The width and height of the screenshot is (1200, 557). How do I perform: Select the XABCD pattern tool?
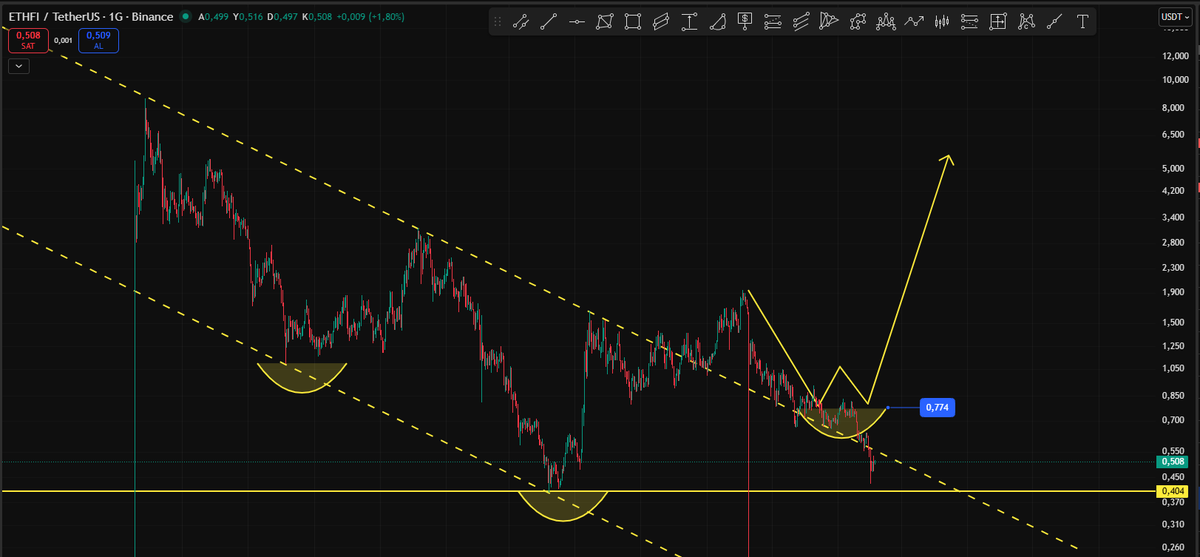(1025, 21)
